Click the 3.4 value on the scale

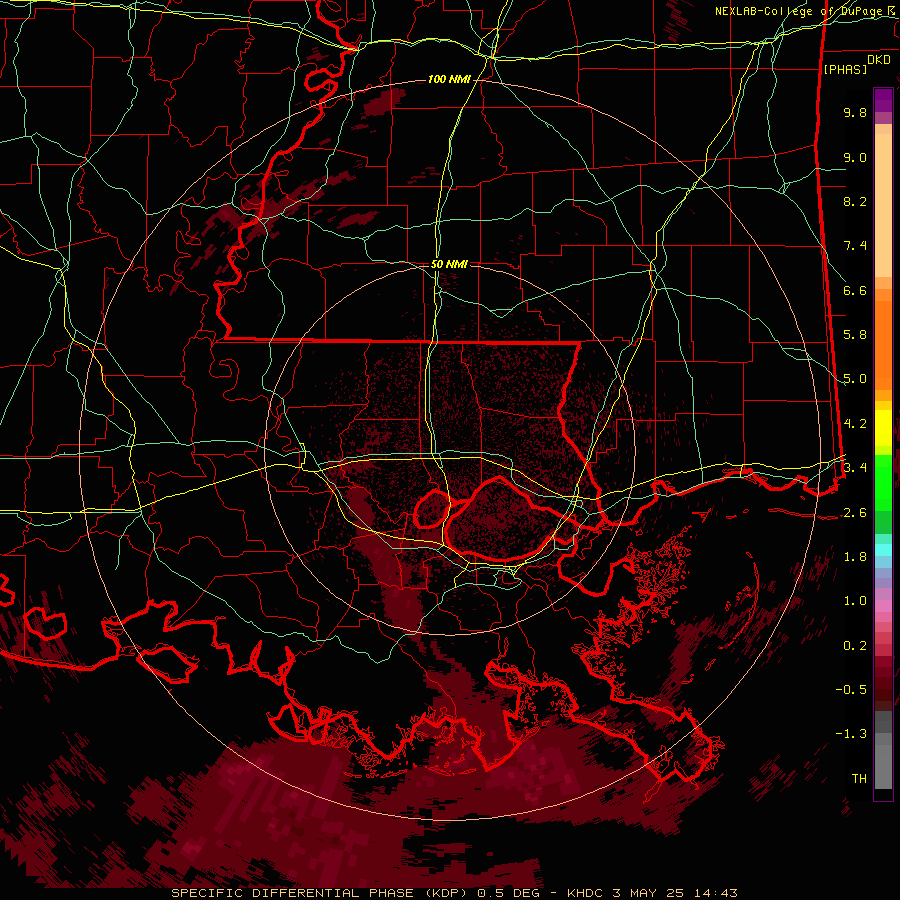pyautogui.click(x=855, y=468)
